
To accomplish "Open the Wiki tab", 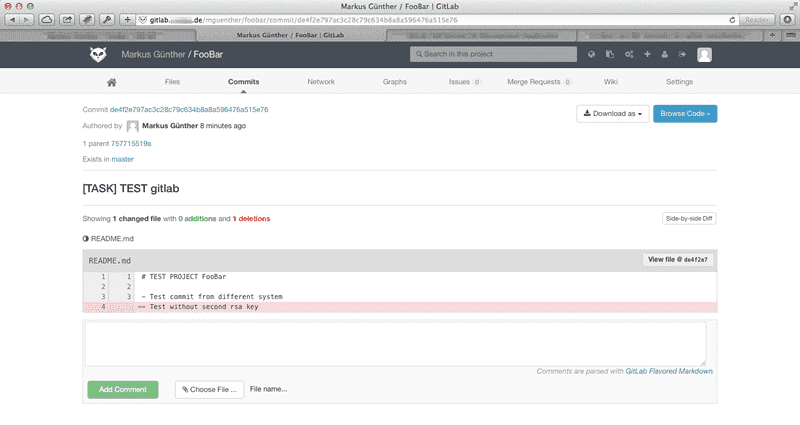I will tap(611, 82).
